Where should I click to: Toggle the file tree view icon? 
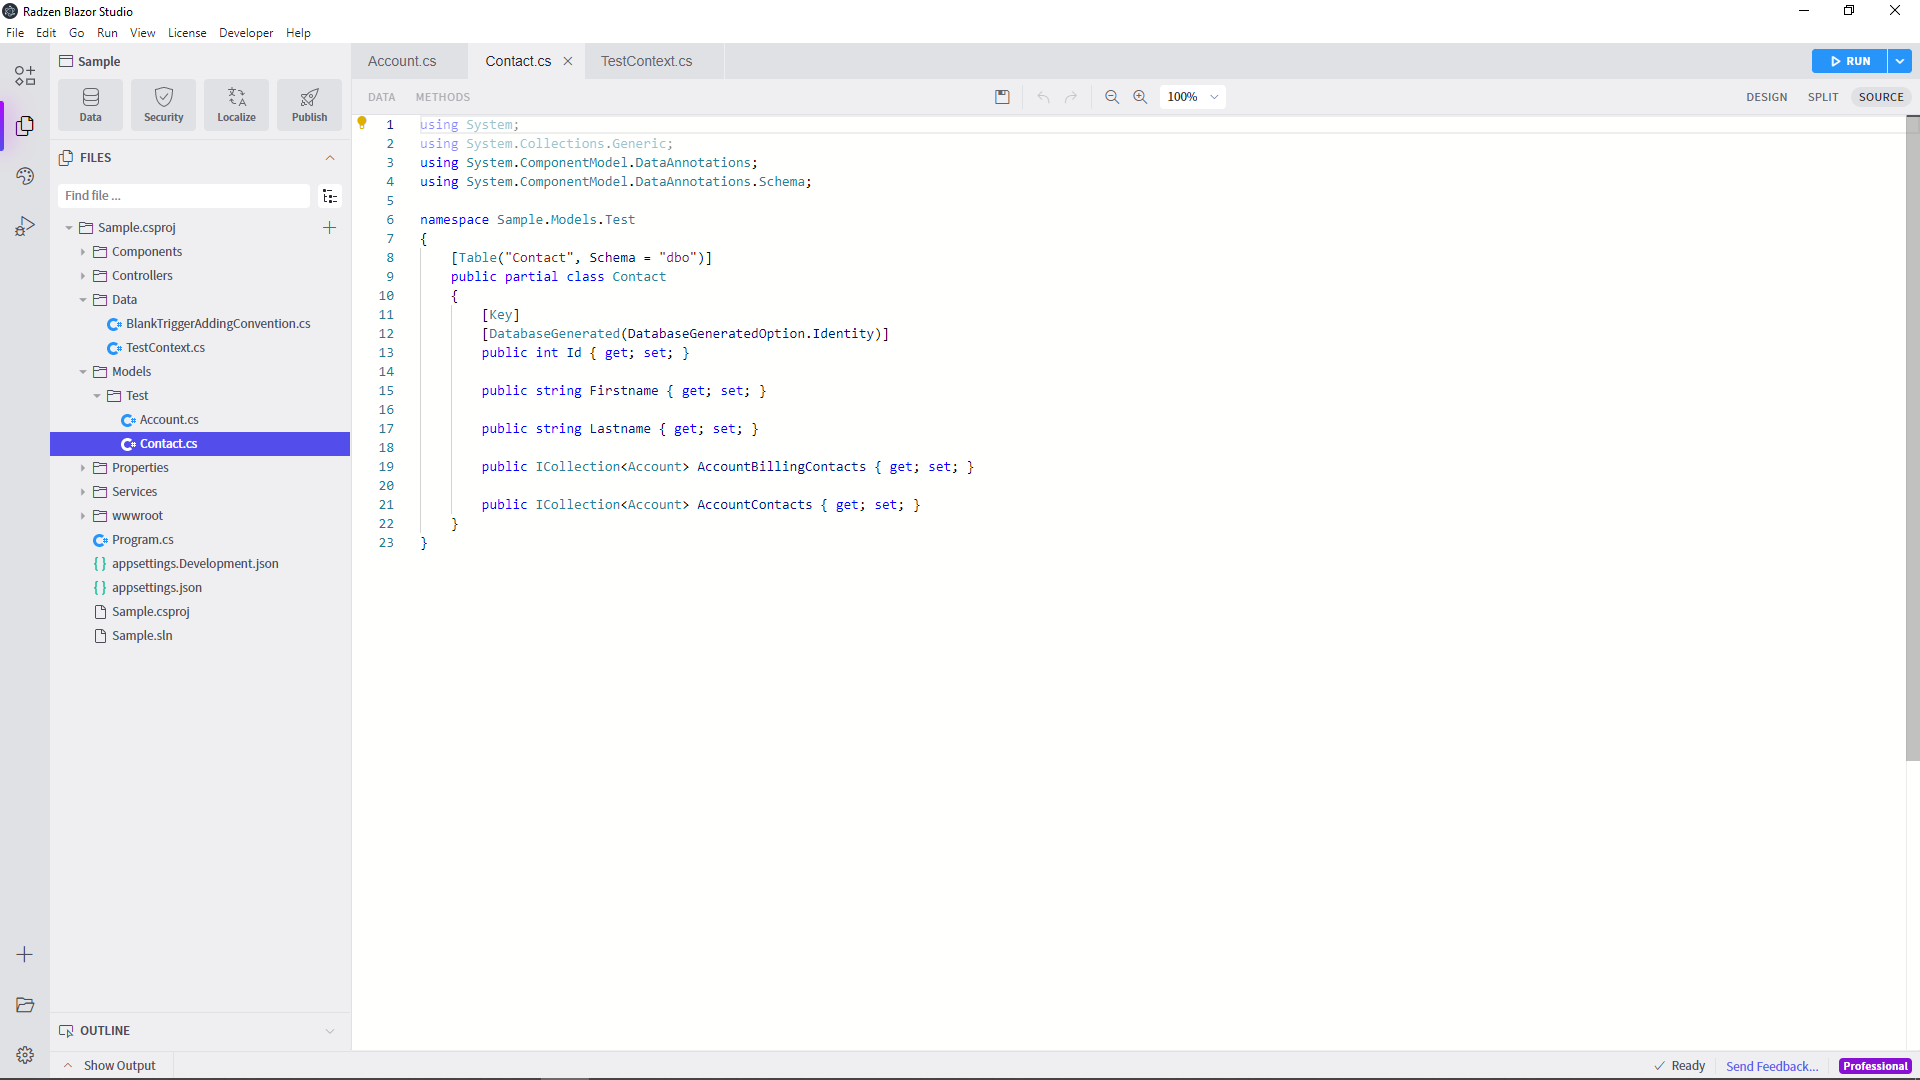[330, 196]
